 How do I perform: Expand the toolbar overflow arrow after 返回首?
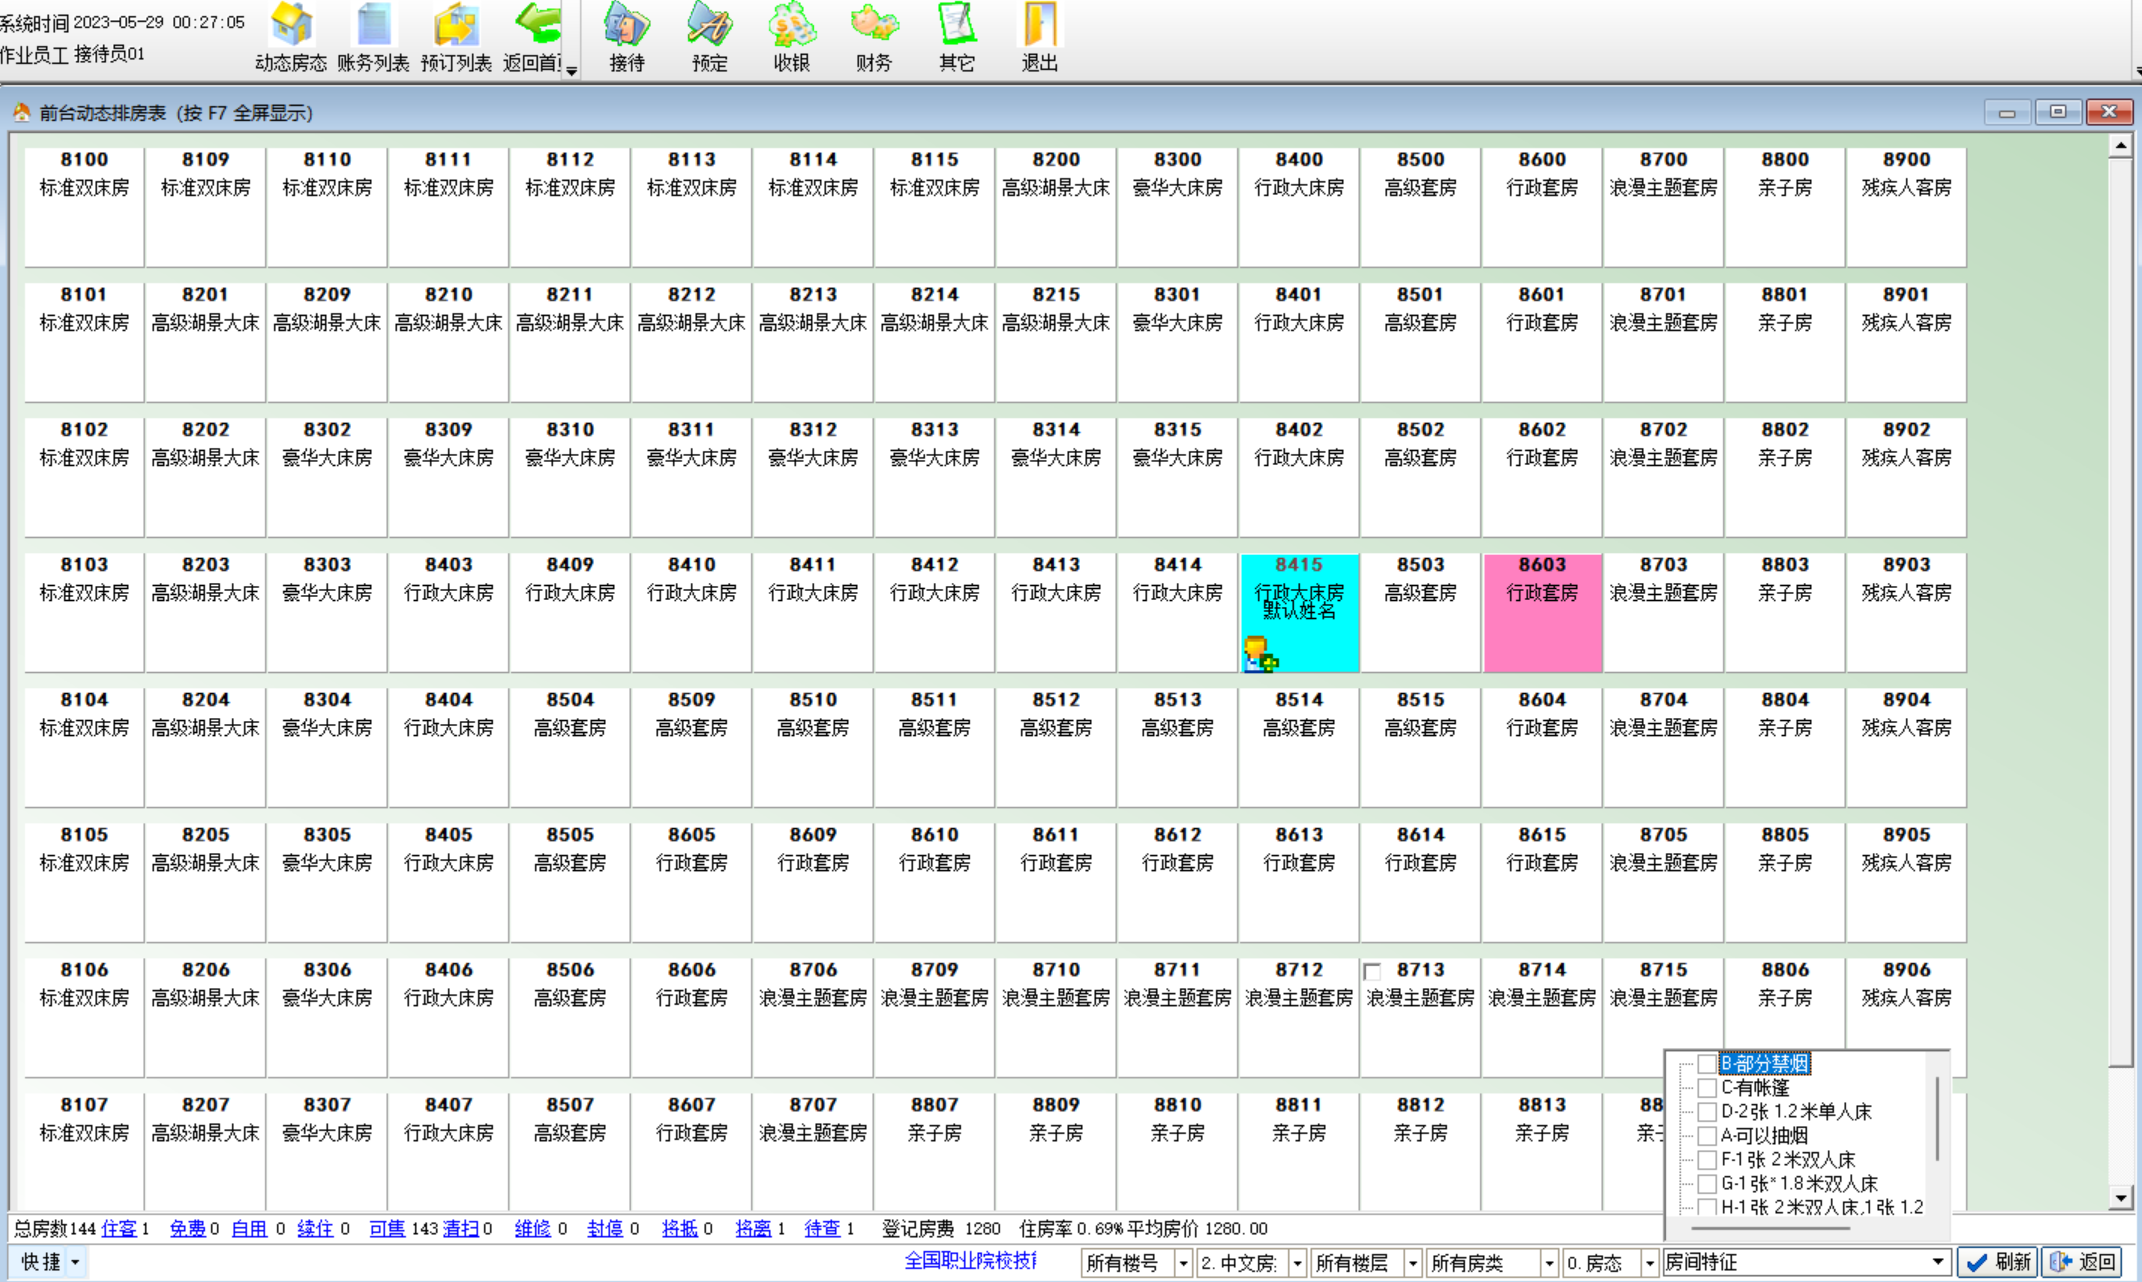tap(571, 70)
